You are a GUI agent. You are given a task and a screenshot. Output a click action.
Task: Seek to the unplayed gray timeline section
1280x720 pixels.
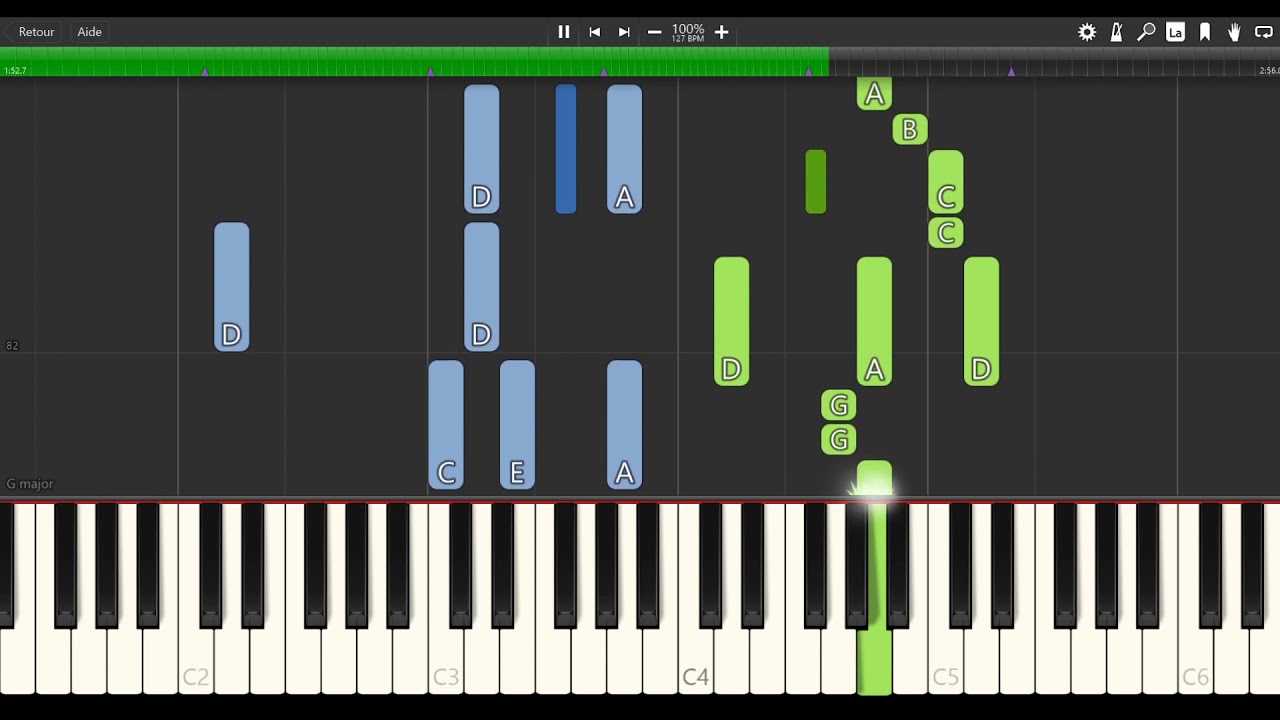[1054, 62]
